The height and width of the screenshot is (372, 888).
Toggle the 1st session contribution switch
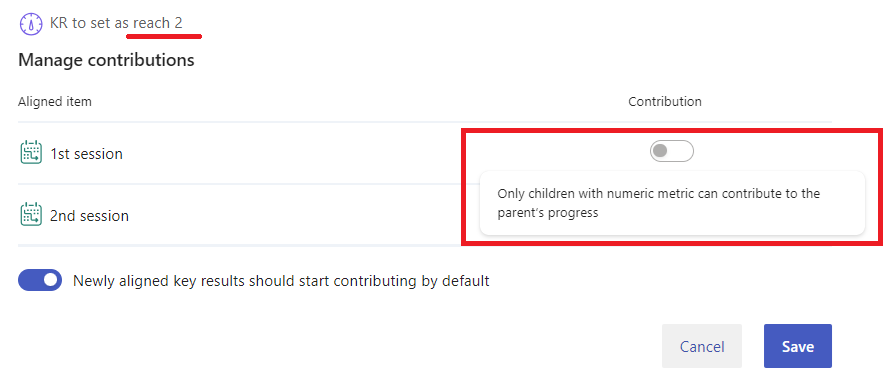[x=672, y=151]
